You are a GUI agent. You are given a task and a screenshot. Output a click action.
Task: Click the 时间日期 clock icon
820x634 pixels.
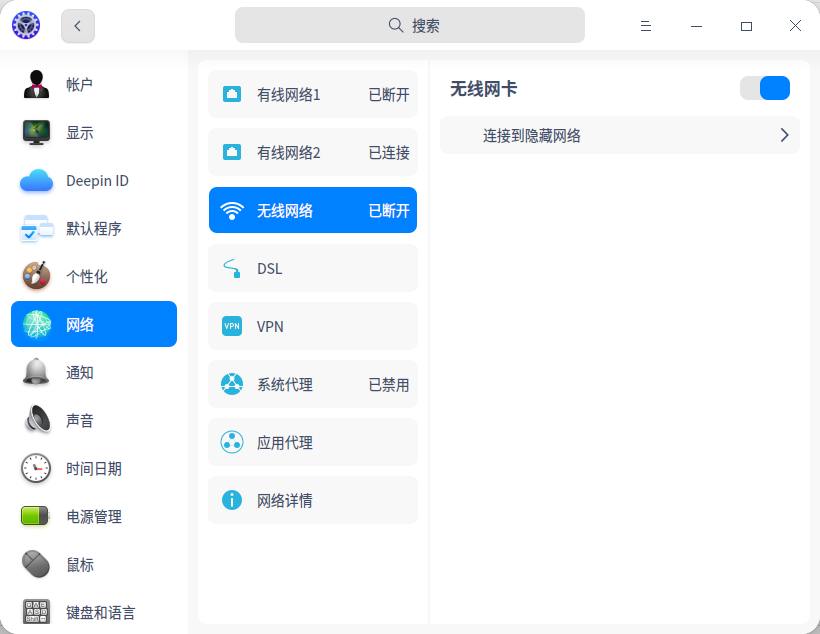pos(36,468)
